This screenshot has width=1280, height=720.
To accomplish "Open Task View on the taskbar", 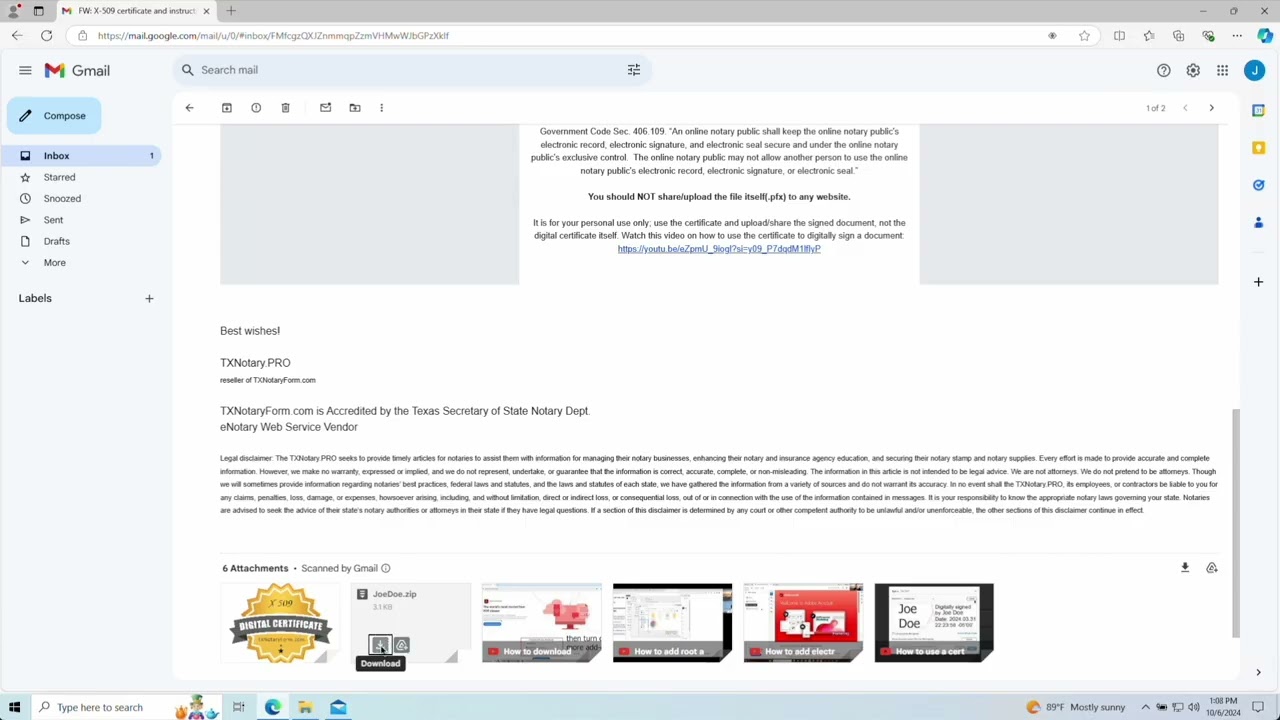I will tap(239, 708).
